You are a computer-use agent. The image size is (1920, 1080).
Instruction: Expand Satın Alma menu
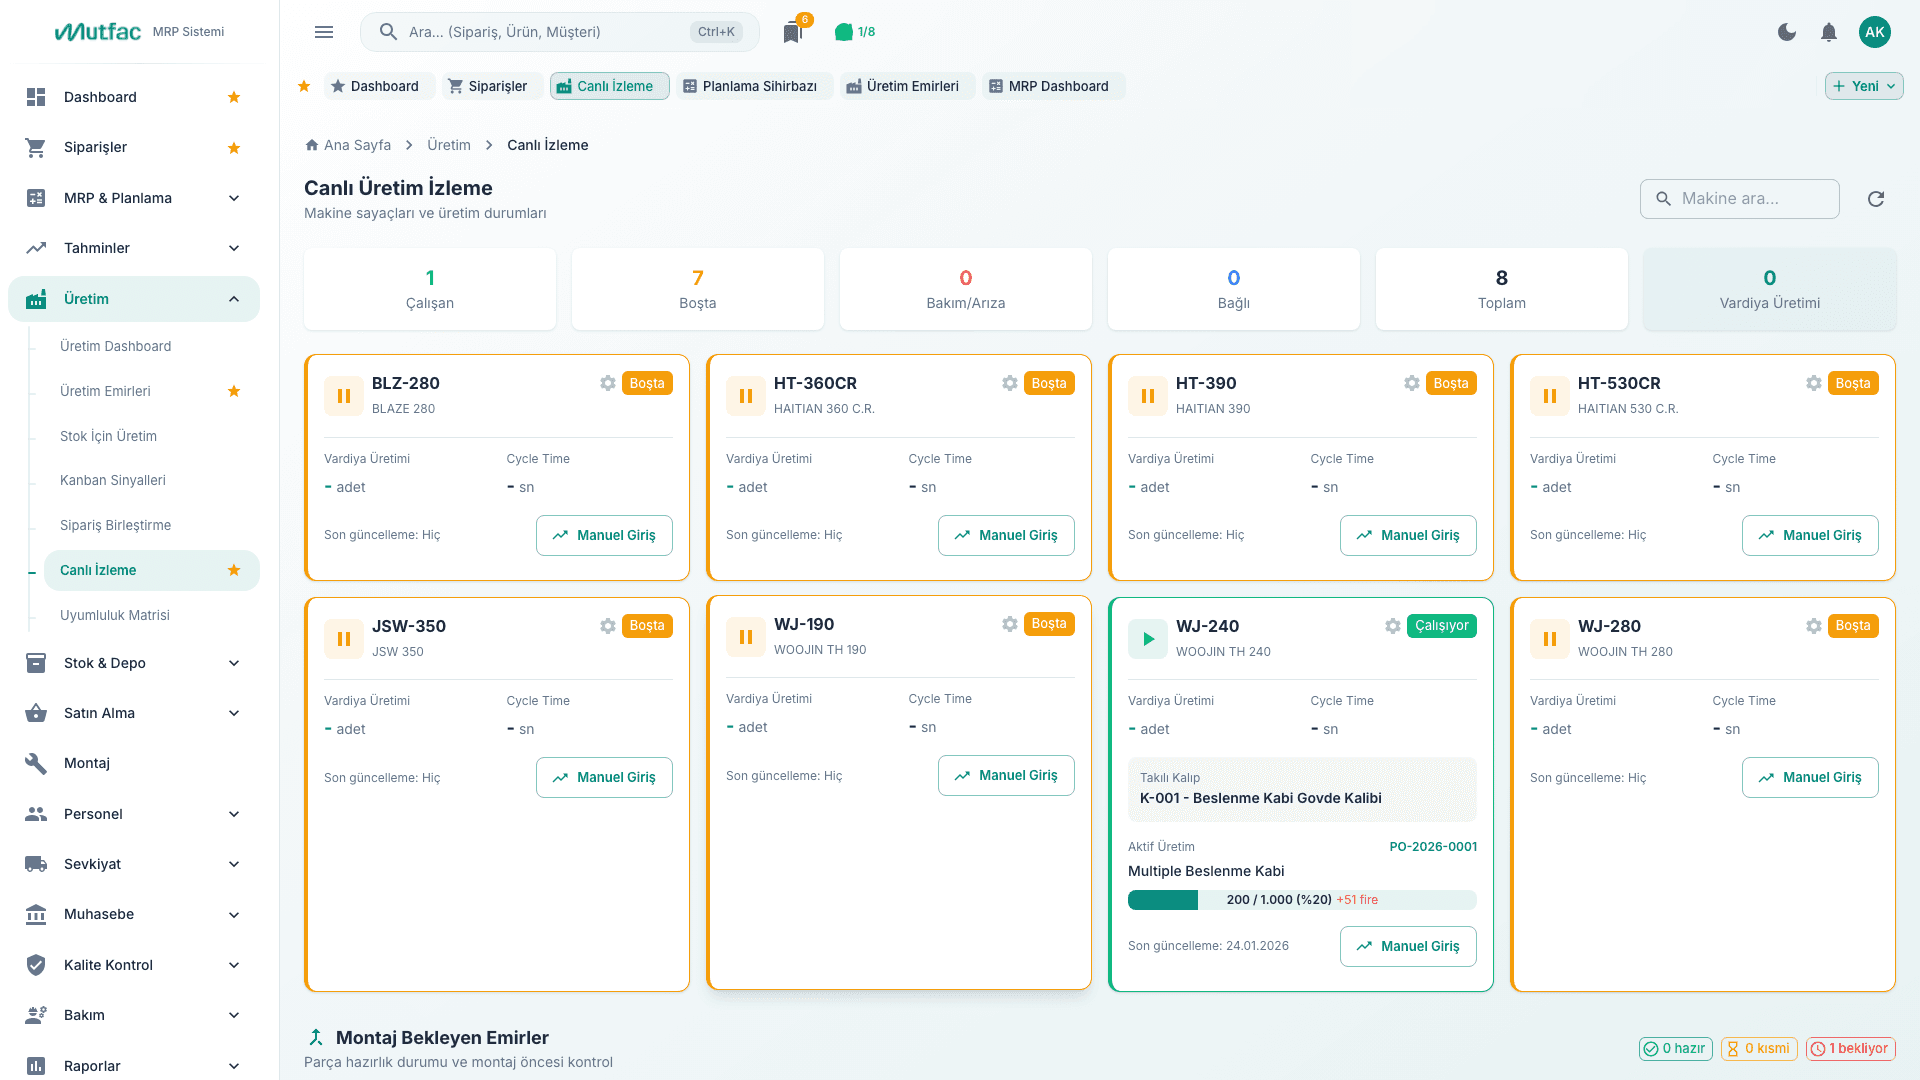pyautogui.click(x=133, y=713)
